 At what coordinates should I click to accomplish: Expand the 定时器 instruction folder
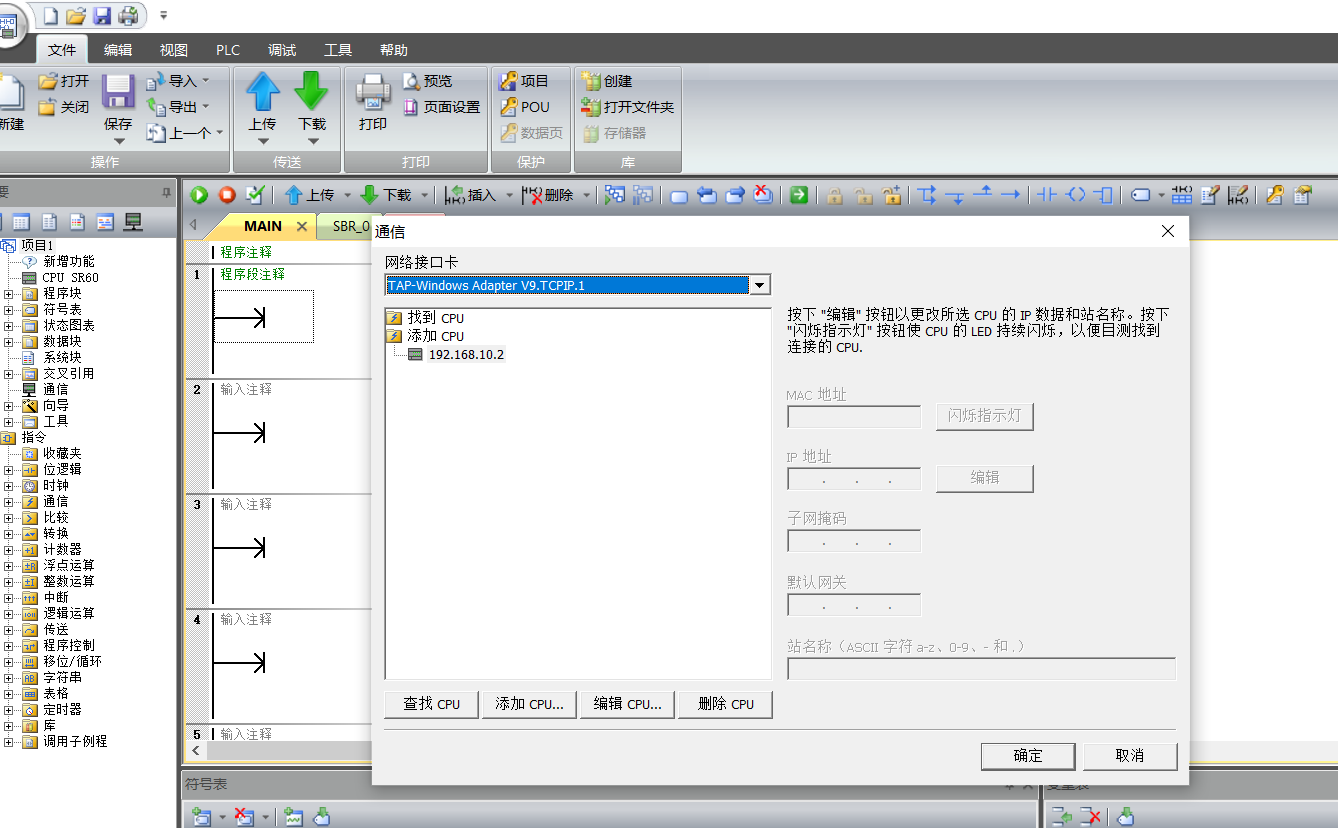9,710
